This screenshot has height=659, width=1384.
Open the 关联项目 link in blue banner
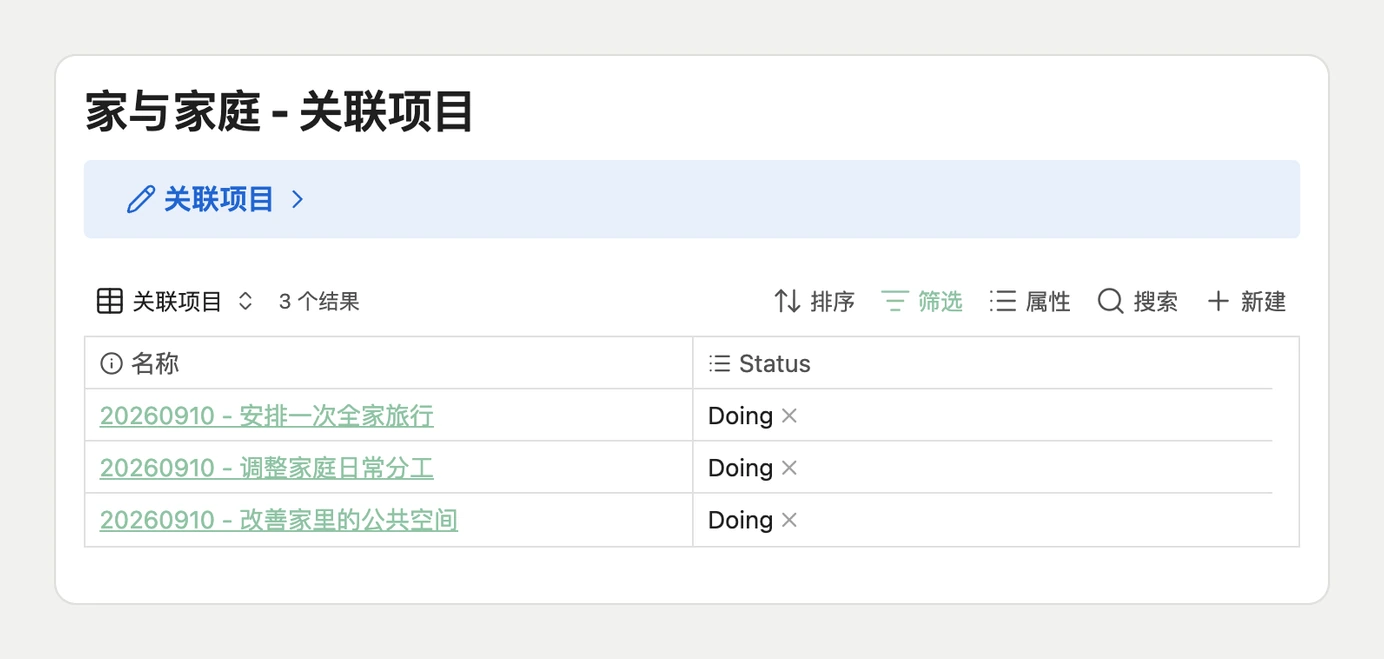[x=219, y=199]
